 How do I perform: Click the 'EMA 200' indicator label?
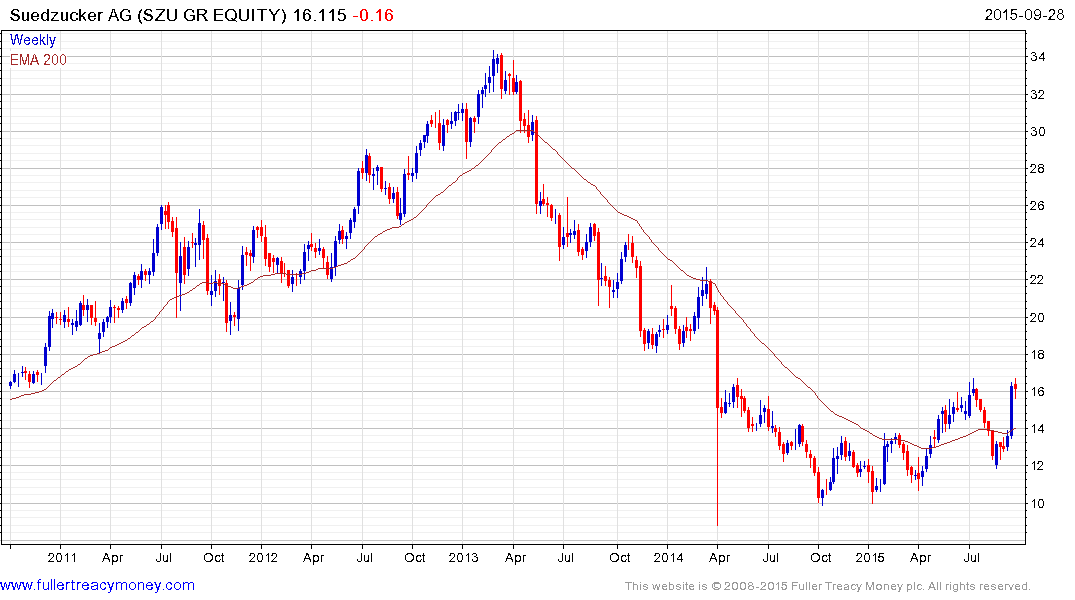point(38,60)
